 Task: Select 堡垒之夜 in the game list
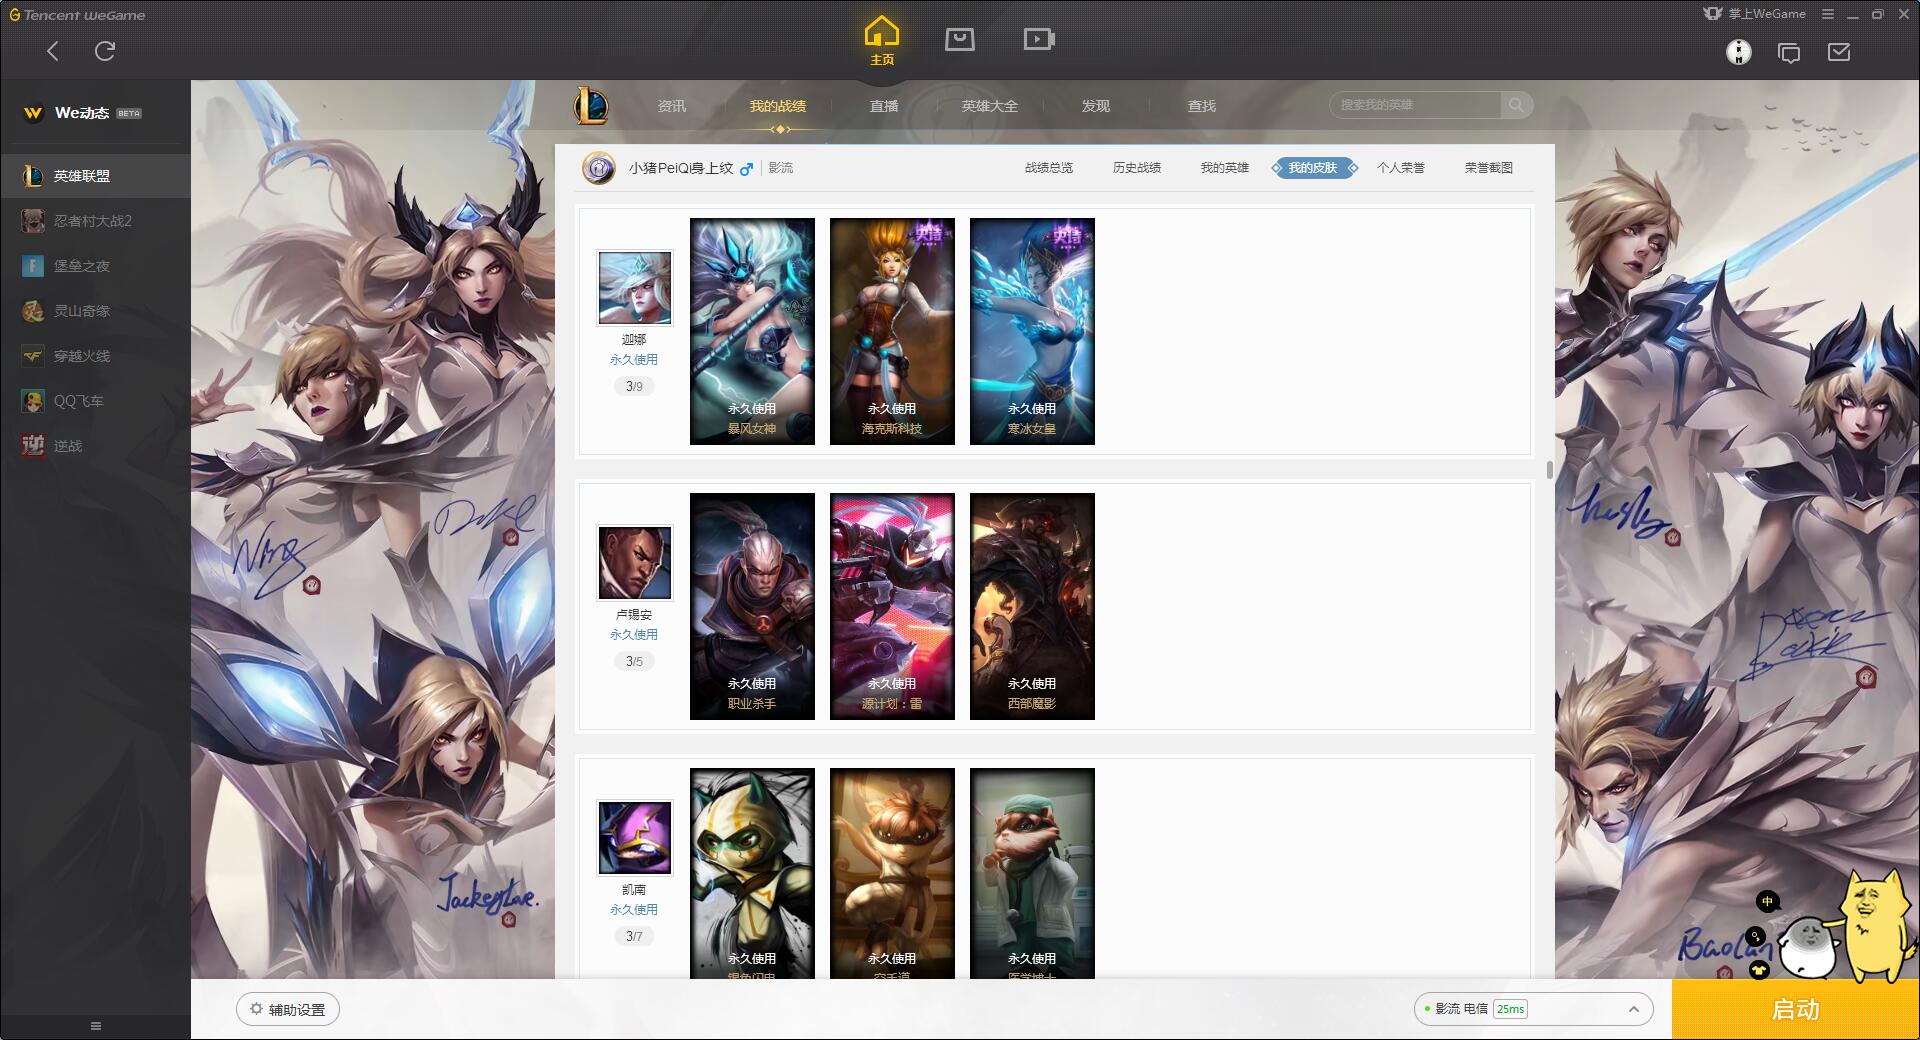click(x=95, y=266)
